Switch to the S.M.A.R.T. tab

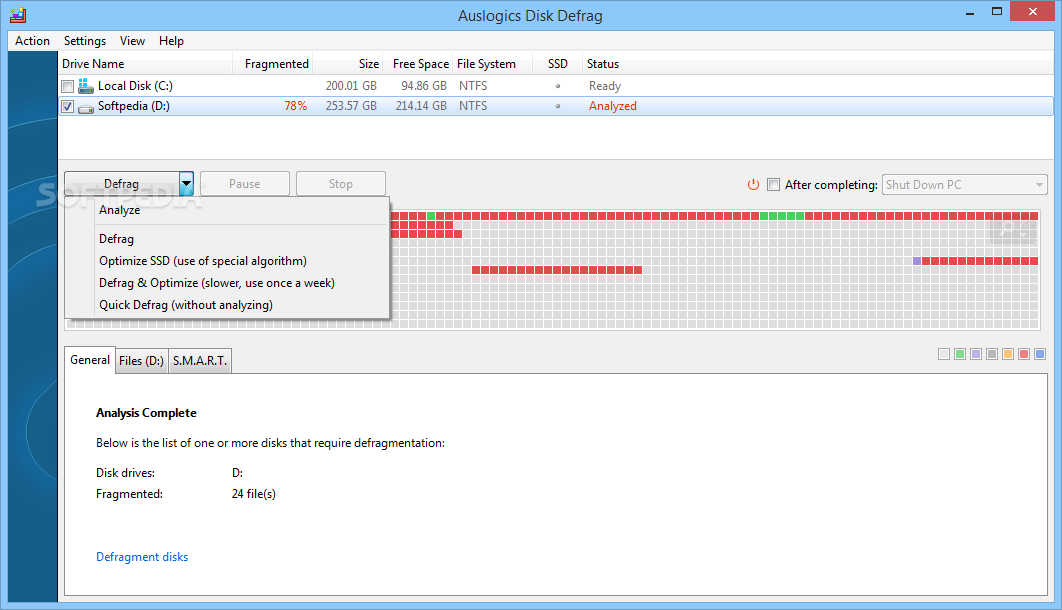tap(200, 361)
